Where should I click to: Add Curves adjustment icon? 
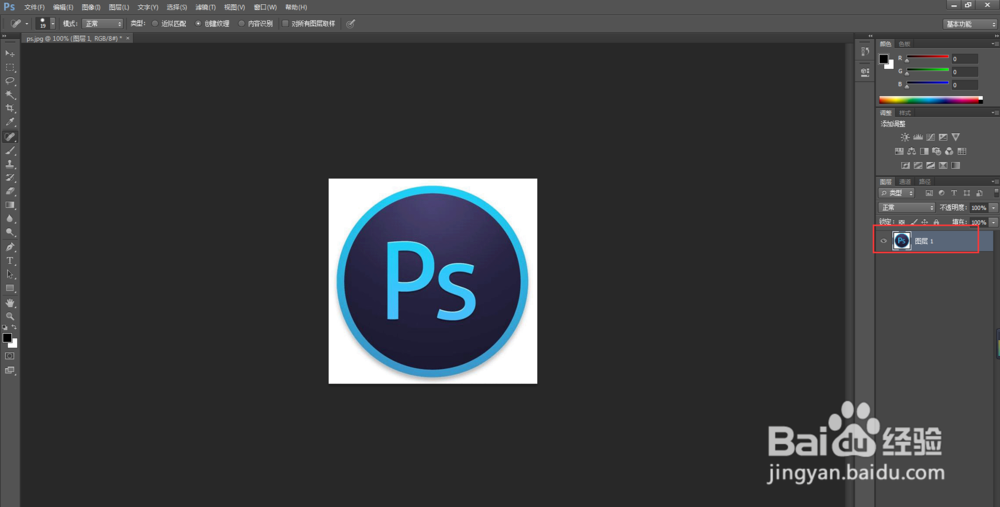click(930, 137)
